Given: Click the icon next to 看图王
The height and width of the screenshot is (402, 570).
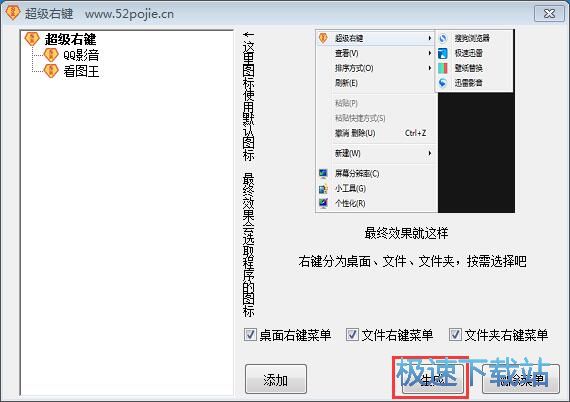Looking at the screenshot, I should 51,71.
